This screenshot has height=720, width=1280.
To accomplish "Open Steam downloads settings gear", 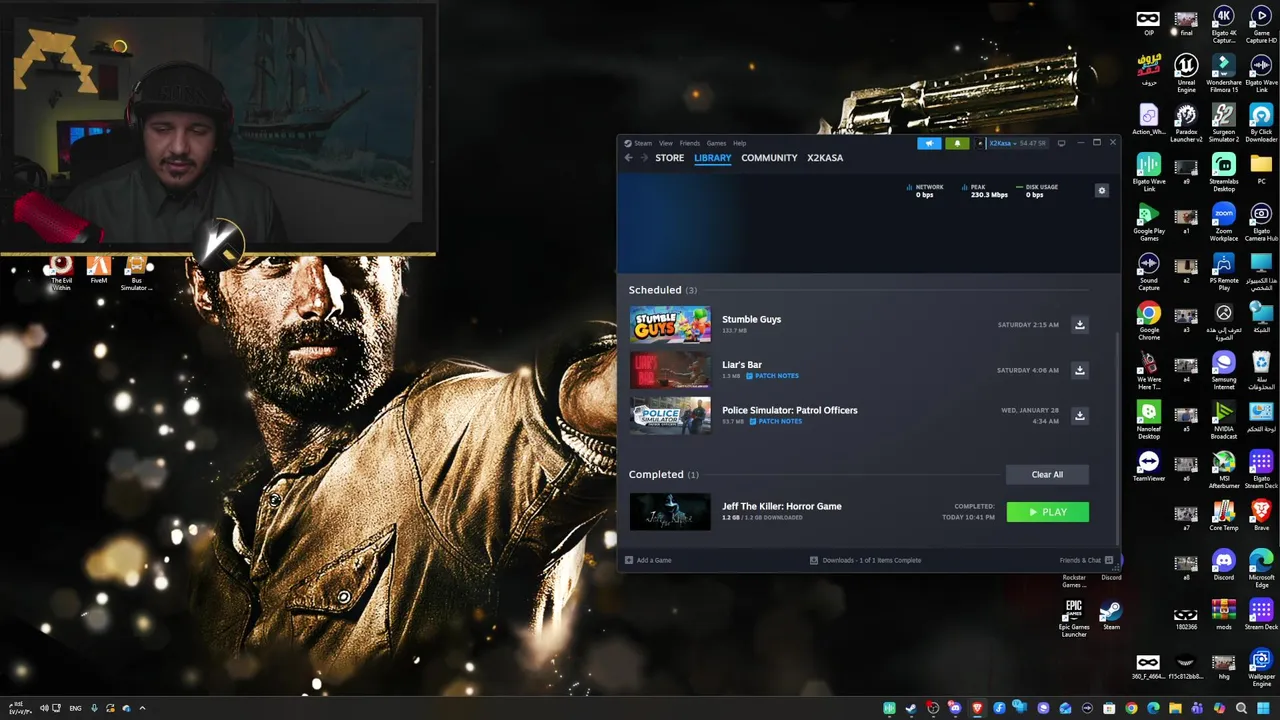I will pos(1102,191).
